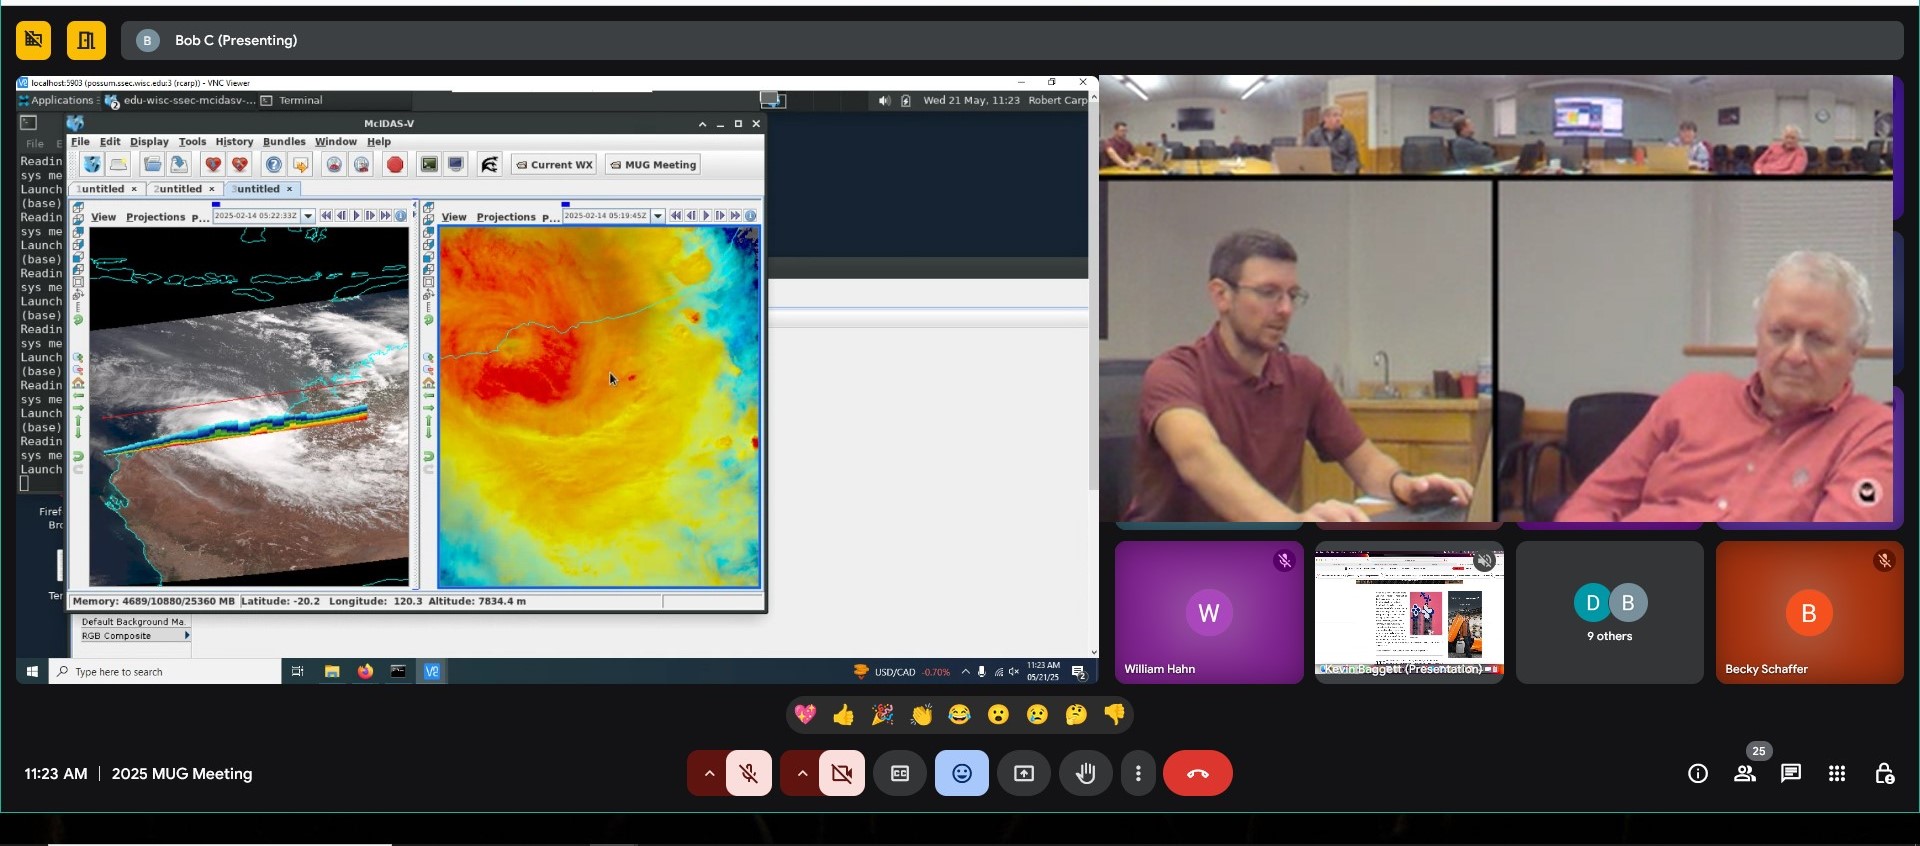Open the Tools menu in McIDAS-V
The height and width of the screenshot is (846, 1920).
click(192, 142)
